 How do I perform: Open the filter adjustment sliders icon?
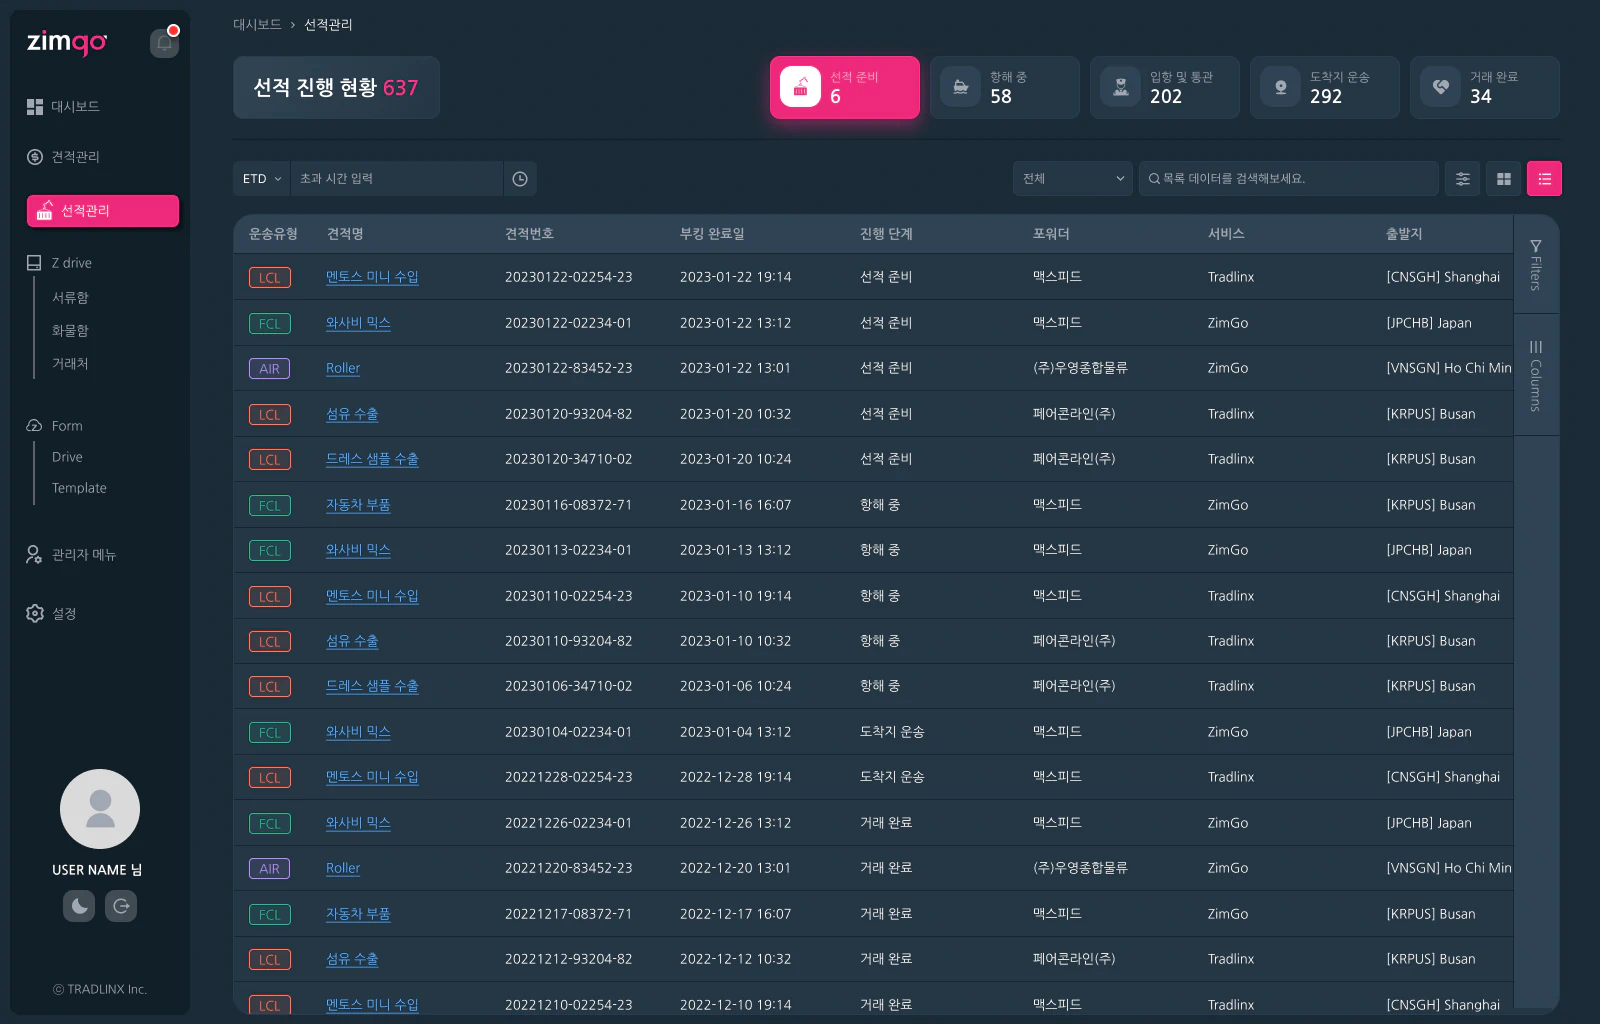click(1462, 178)
